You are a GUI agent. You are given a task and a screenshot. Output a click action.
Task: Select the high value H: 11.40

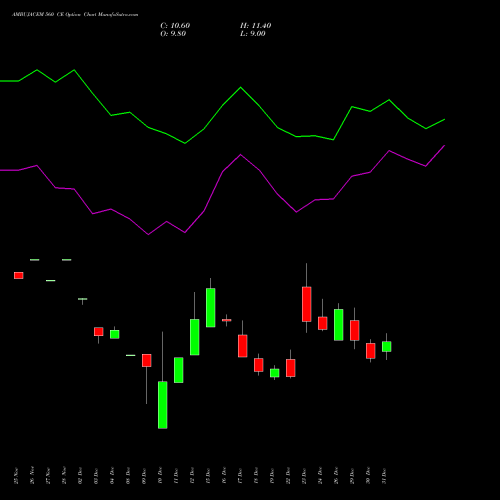[255, 26]
